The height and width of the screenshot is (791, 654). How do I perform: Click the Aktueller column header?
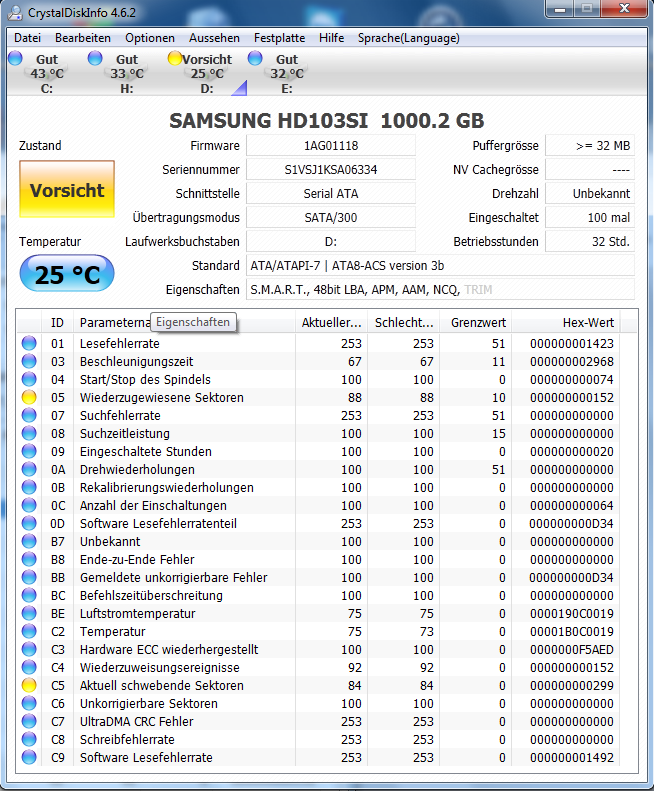(332, 323)
